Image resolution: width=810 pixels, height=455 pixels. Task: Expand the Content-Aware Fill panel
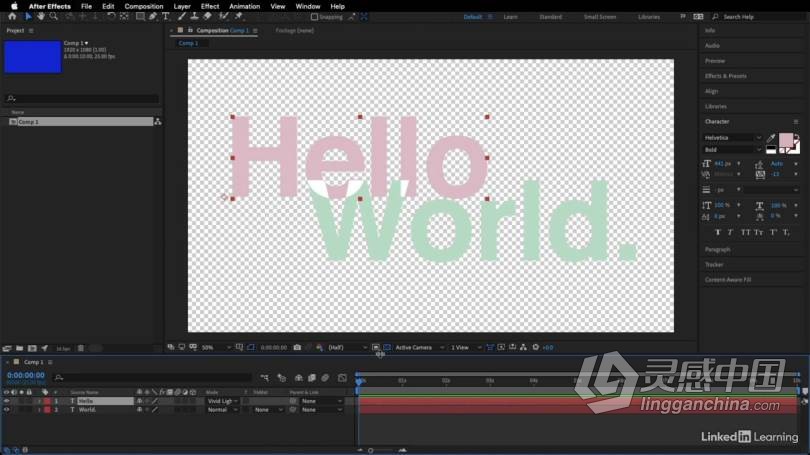(728, 280)
